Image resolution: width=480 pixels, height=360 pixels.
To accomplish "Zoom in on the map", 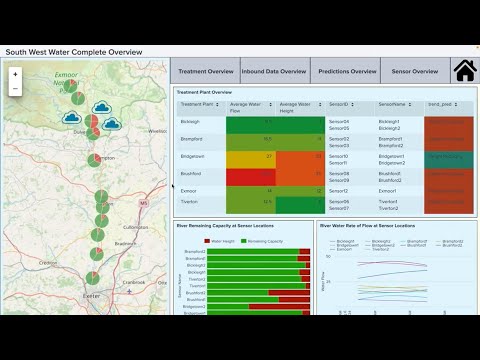I will coord(15,74).
